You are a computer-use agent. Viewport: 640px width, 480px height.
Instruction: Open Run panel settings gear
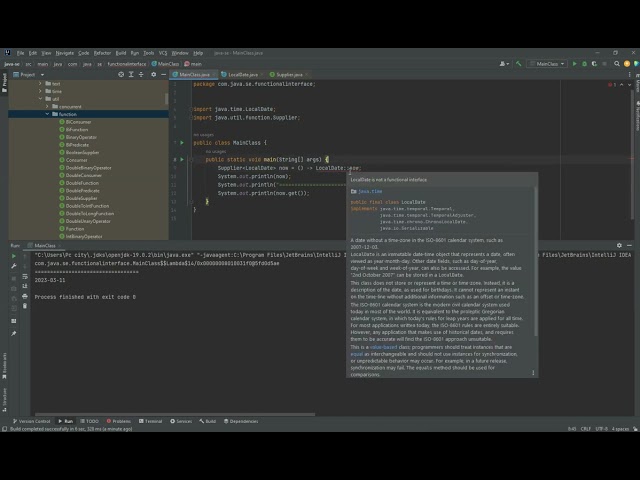(619, 245)
